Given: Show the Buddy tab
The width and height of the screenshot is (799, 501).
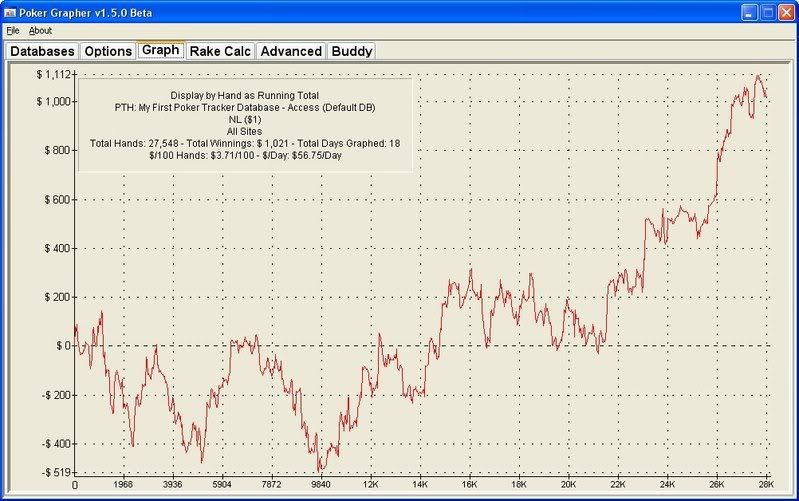Looking at the screenshot, I should 351,51.
